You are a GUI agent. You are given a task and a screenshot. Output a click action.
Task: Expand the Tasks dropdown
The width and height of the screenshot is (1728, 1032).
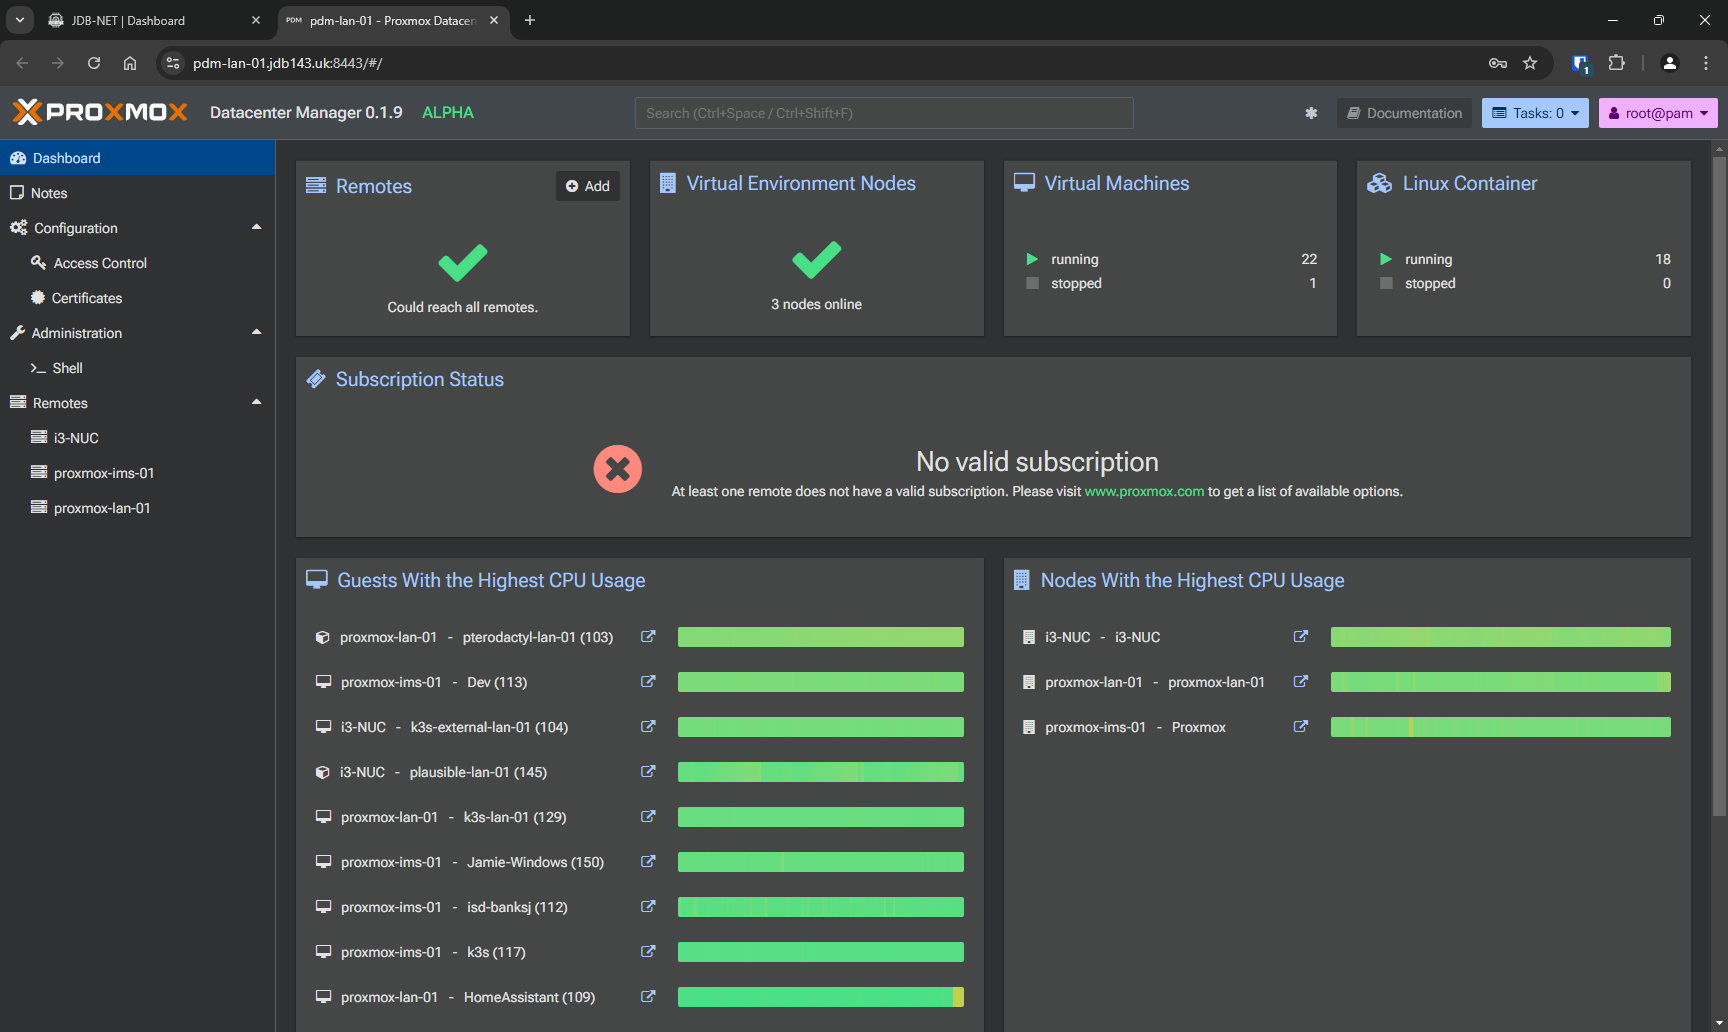pos(1535,113)
